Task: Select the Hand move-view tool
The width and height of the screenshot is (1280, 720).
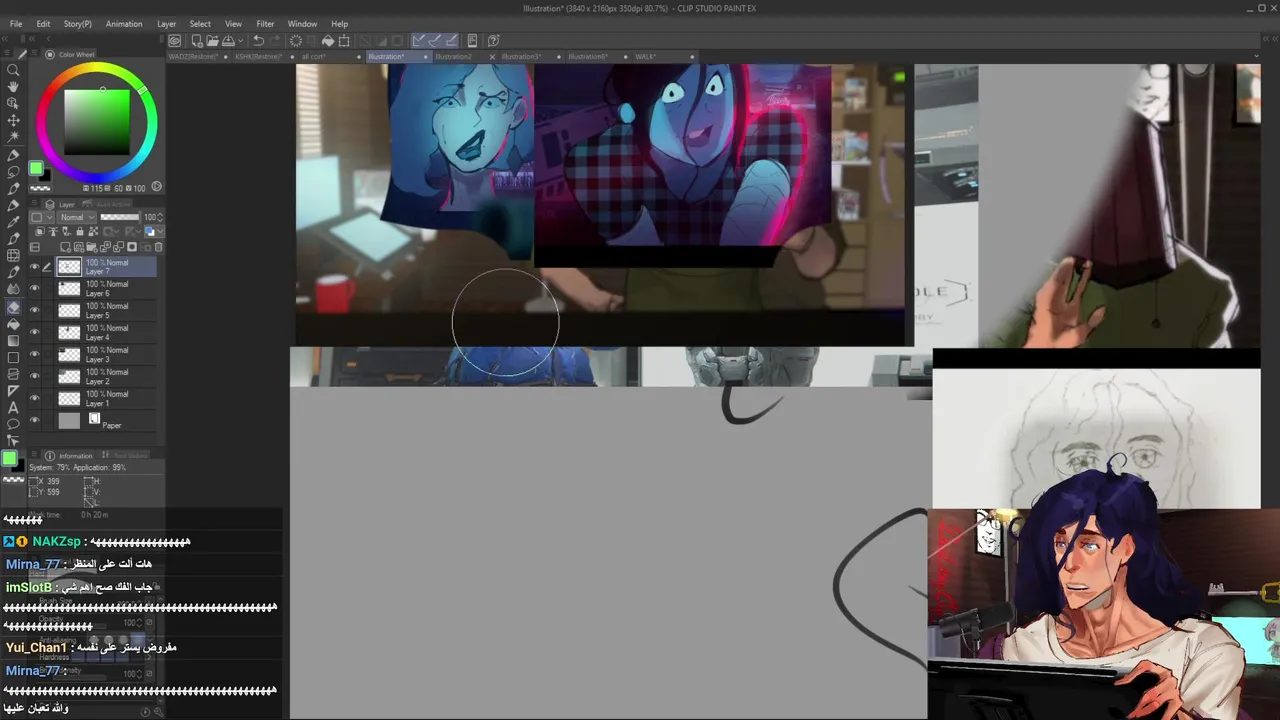Action: pos(13,87)
